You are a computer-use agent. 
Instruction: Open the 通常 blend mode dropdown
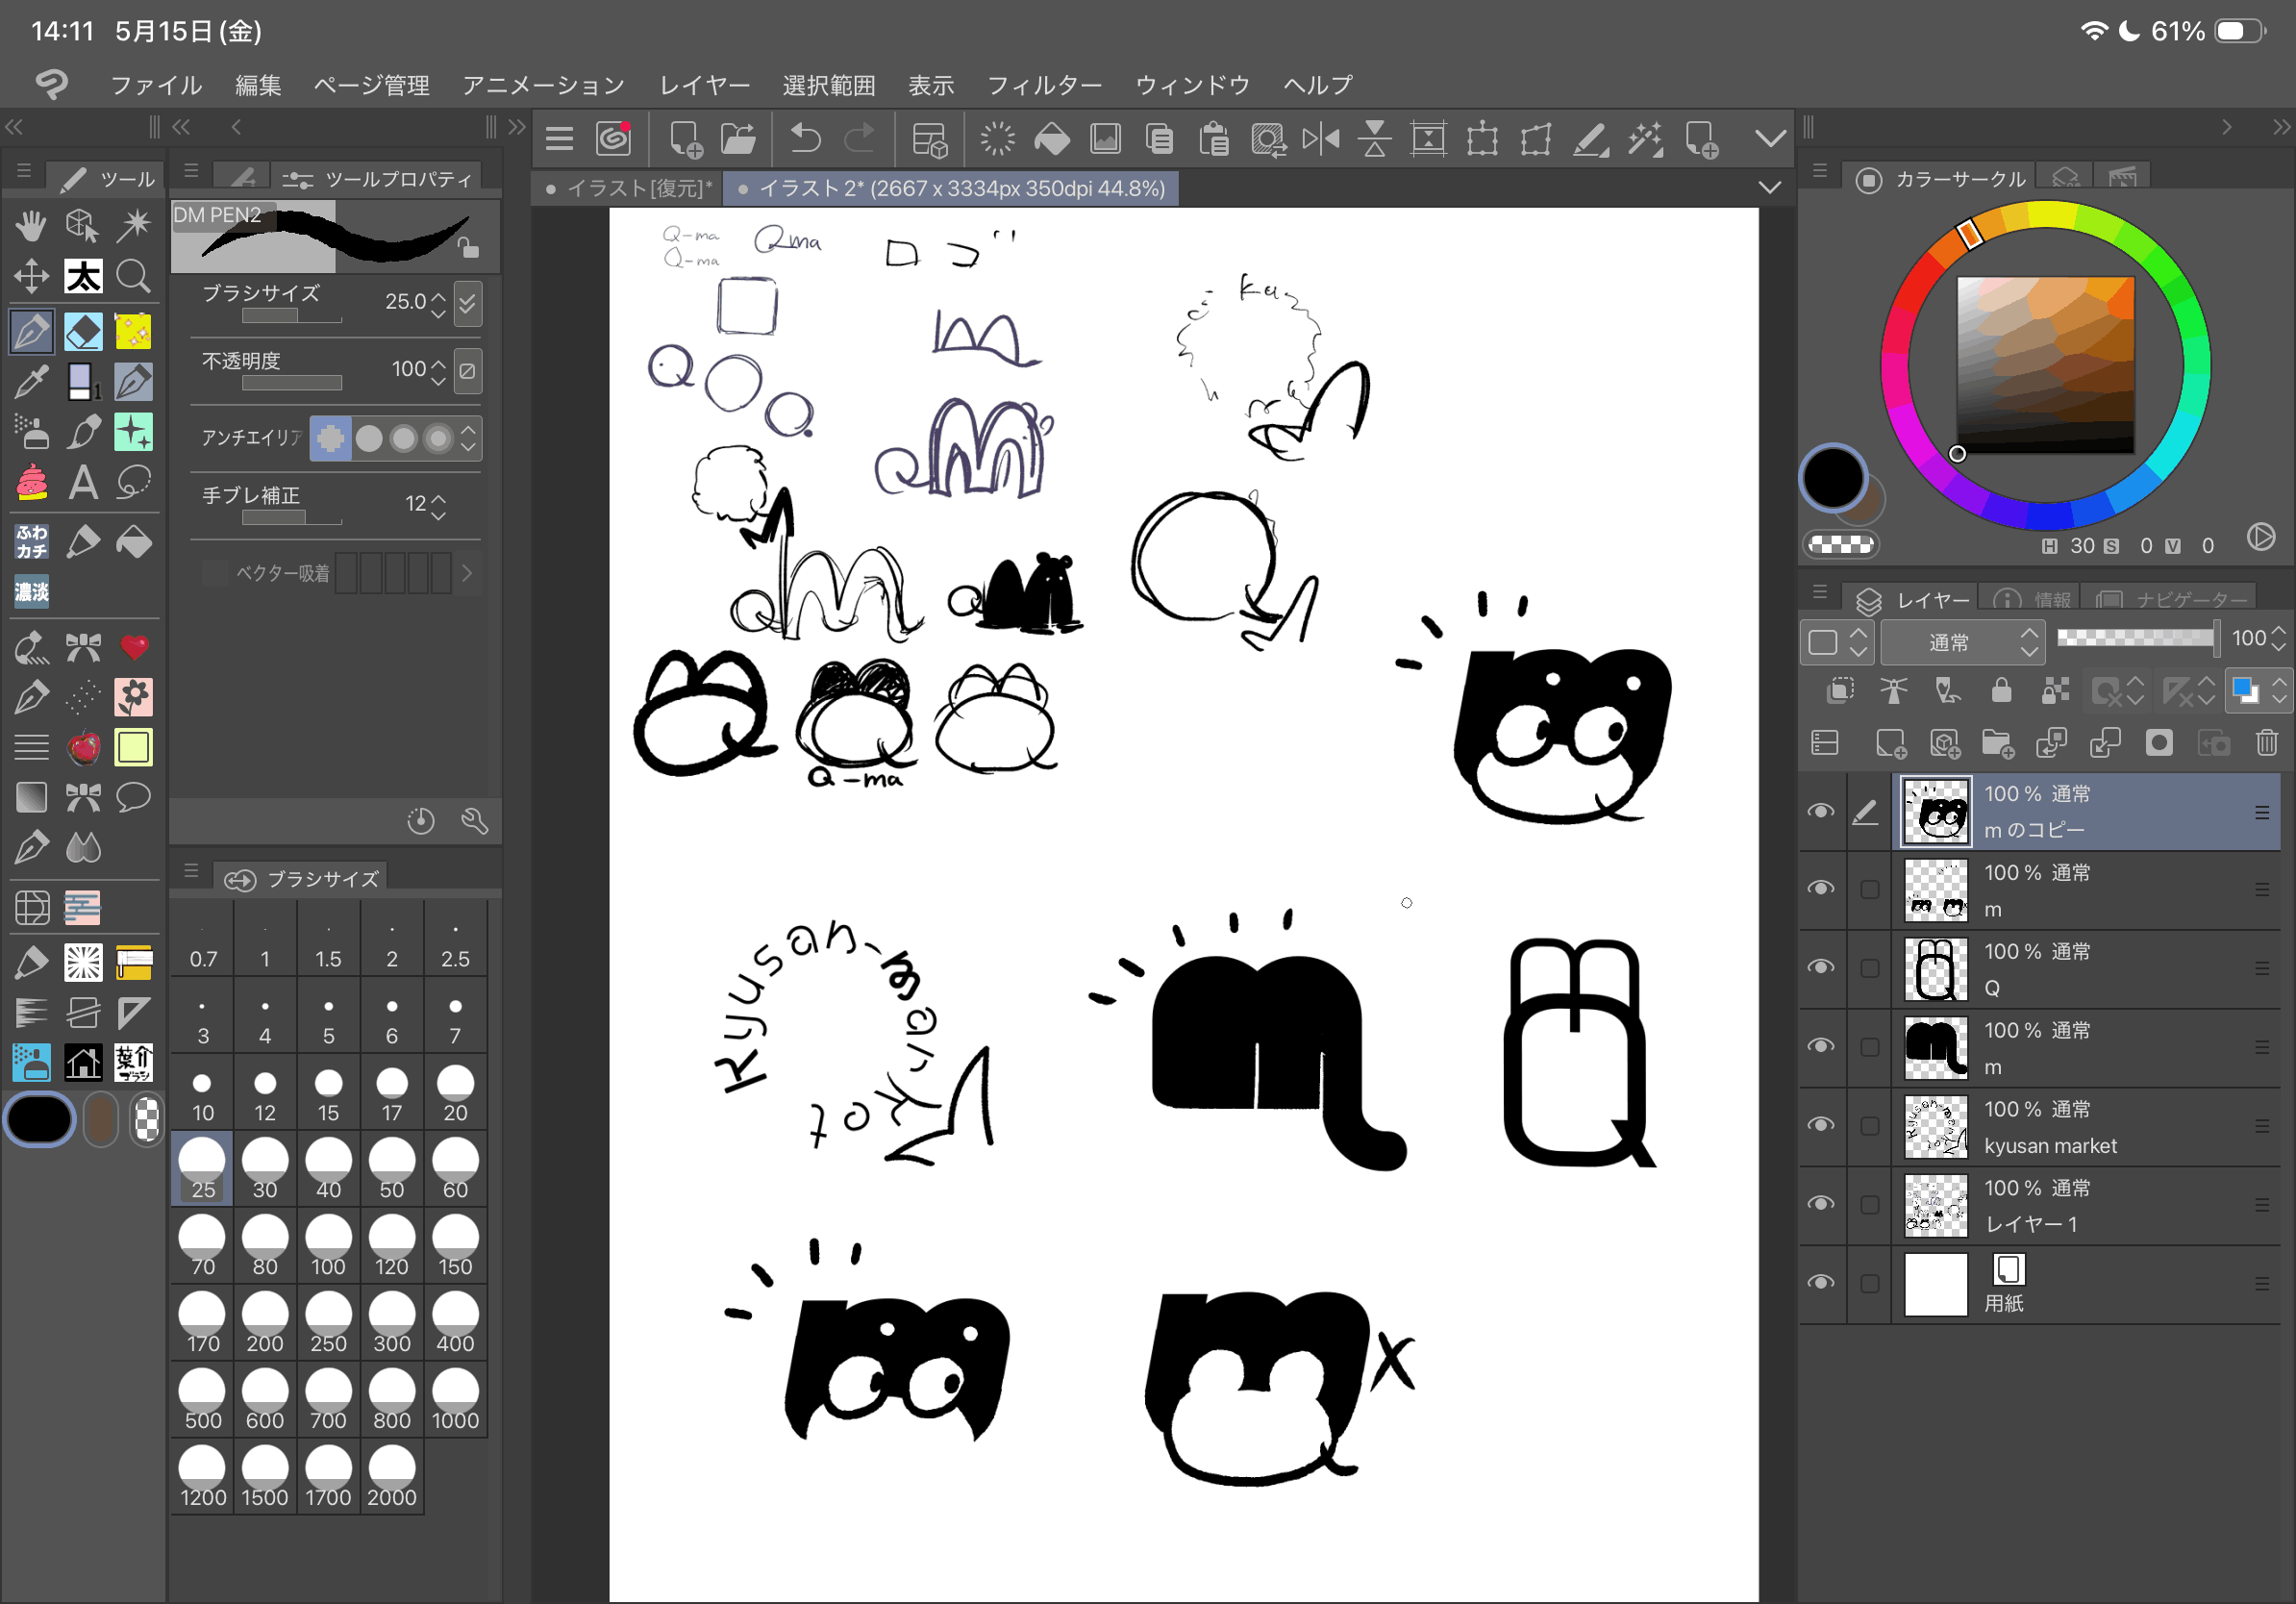[x=1962, y=641]
